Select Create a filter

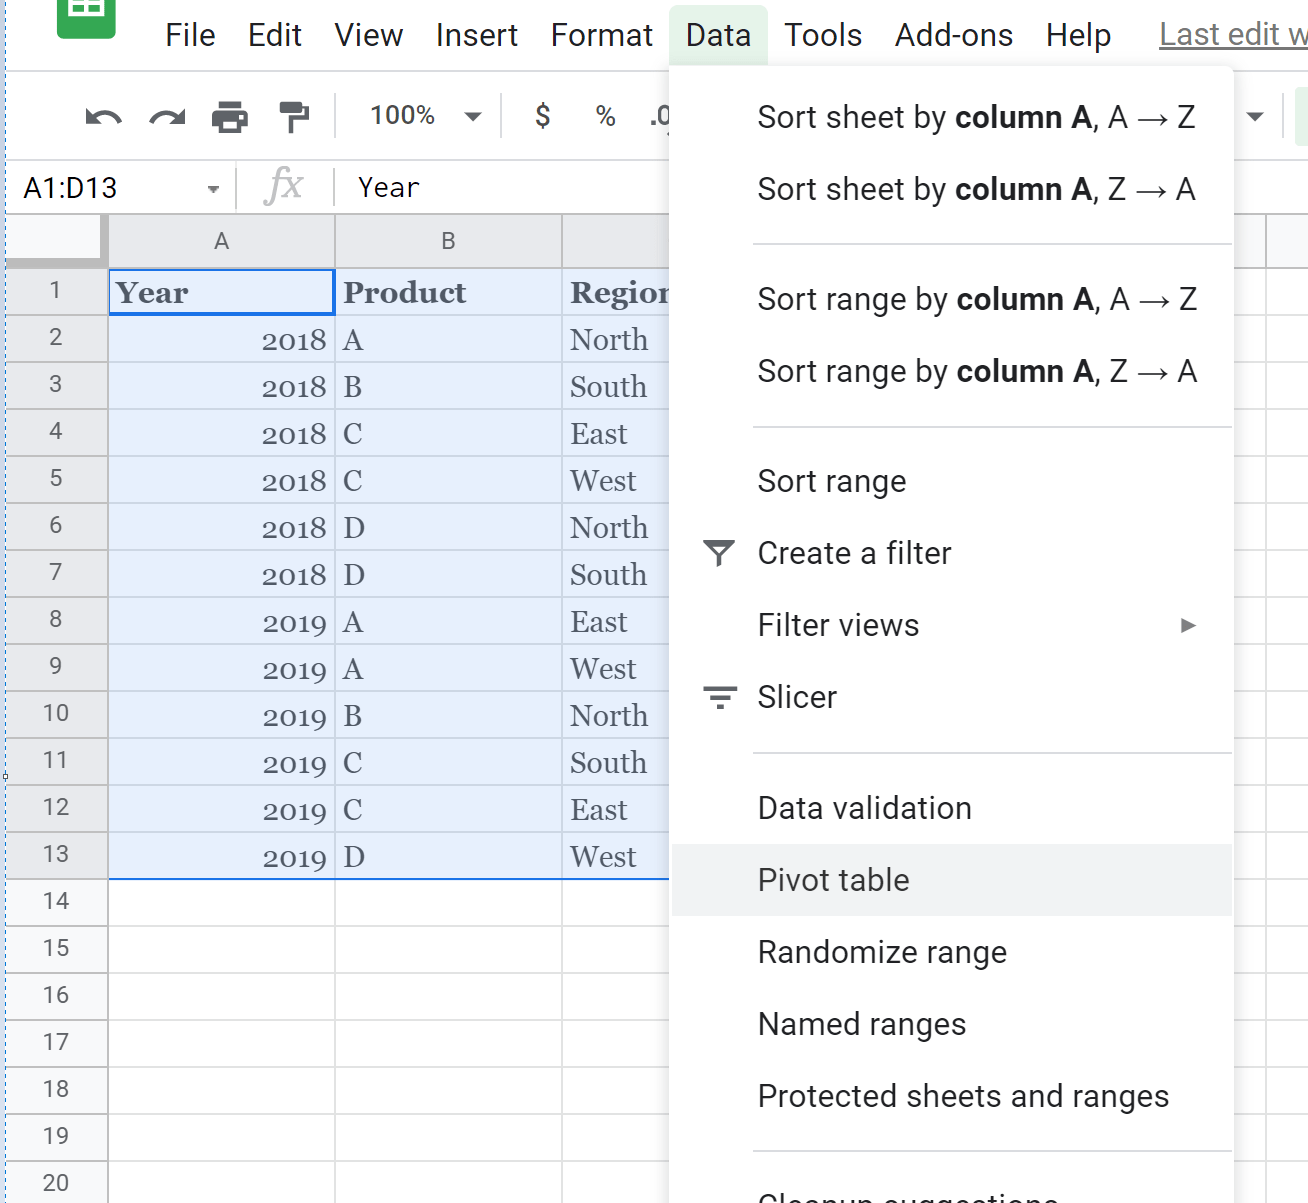[x=854, y=552]
